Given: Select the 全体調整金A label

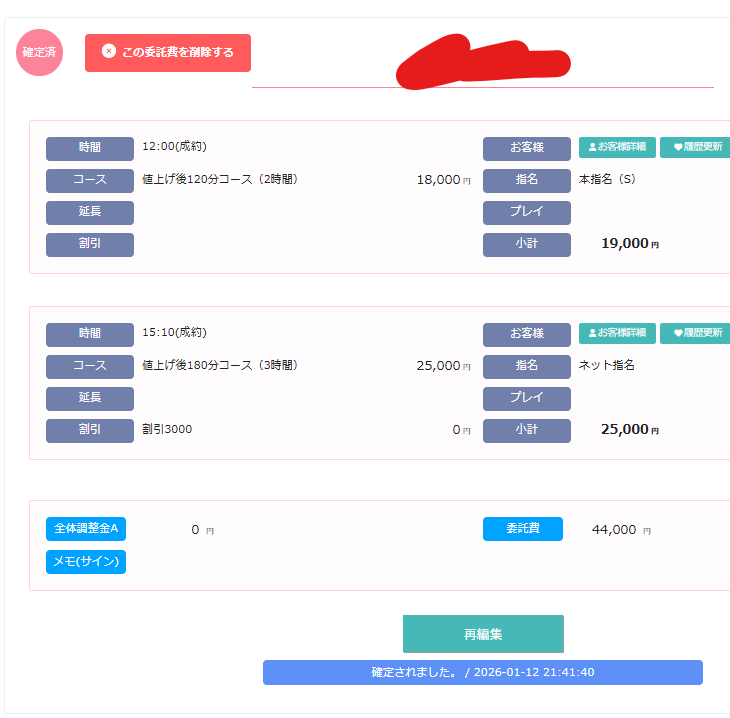Looking at the screenshot, I should point(86,529).
